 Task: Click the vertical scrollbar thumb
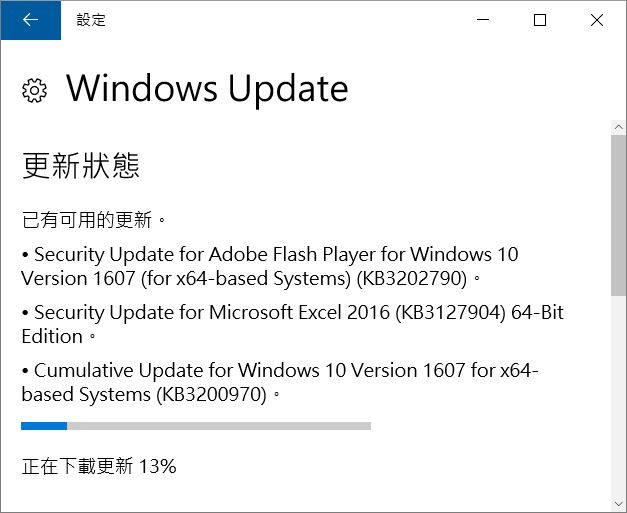click(x=618, y=215)
